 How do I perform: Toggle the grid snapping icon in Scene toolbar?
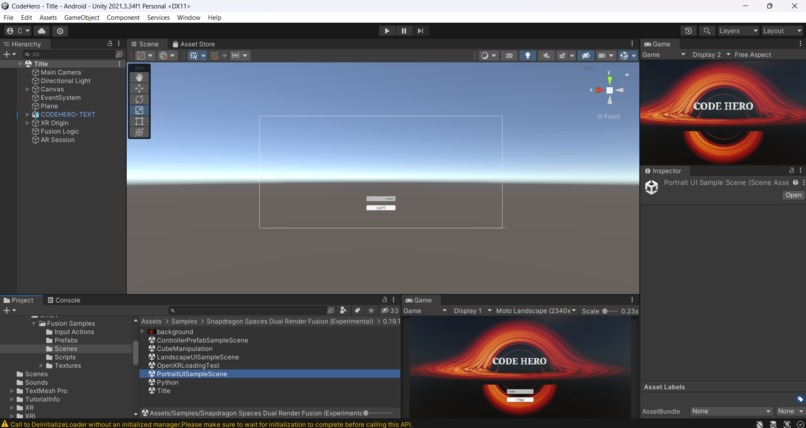[x=193, y=55]
